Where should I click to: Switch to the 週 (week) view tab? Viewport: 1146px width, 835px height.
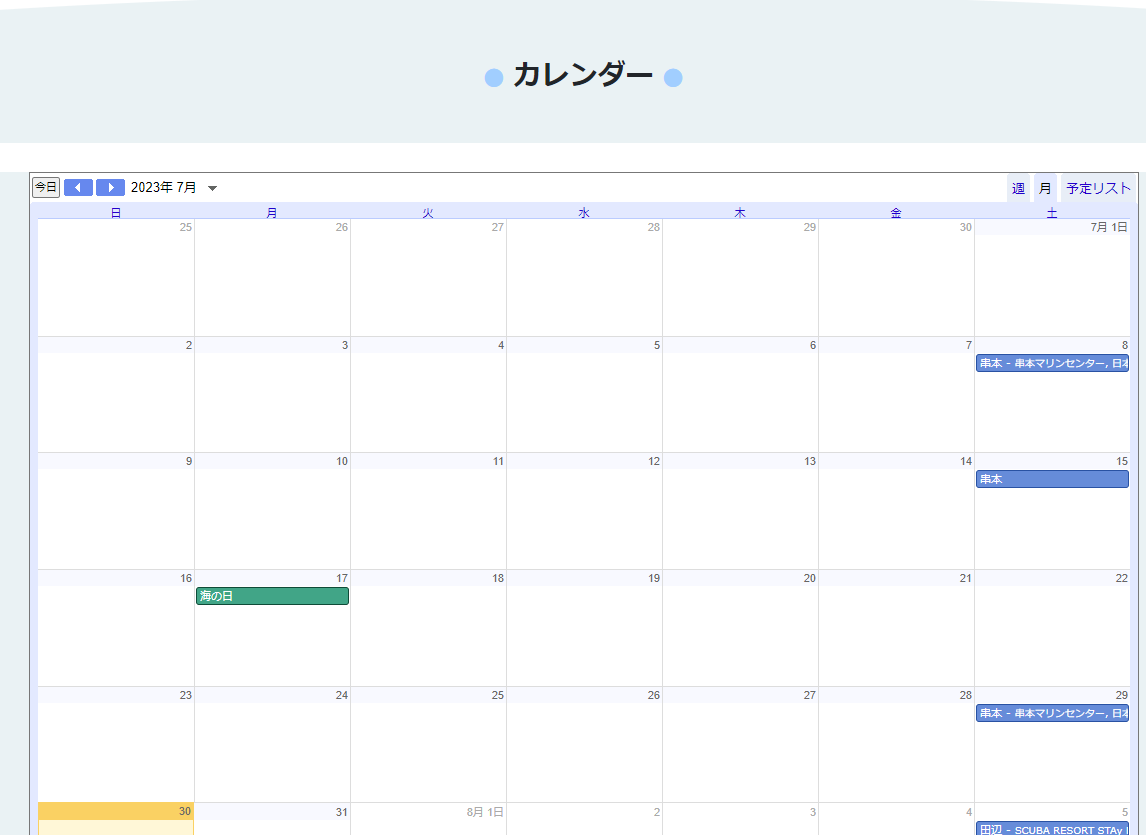tap(1017, 187)
